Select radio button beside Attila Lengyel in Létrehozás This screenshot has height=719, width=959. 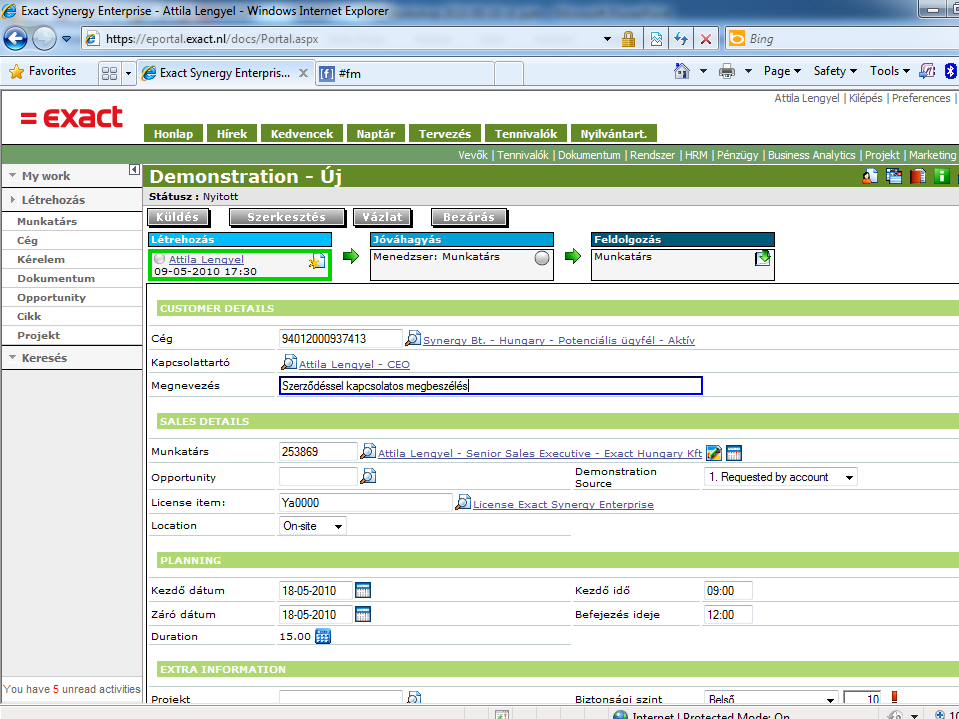click(160, 259)
